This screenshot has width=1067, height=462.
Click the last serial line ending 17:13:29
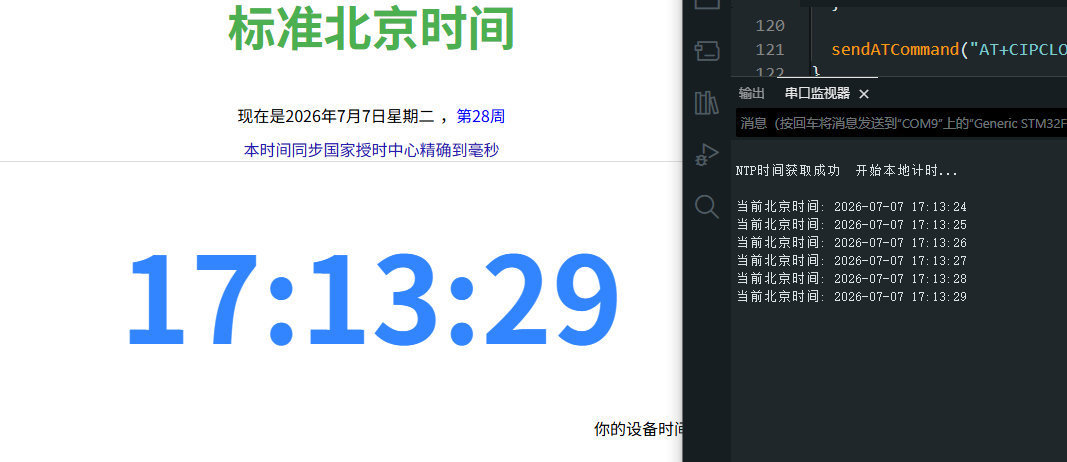click(852, 297)
